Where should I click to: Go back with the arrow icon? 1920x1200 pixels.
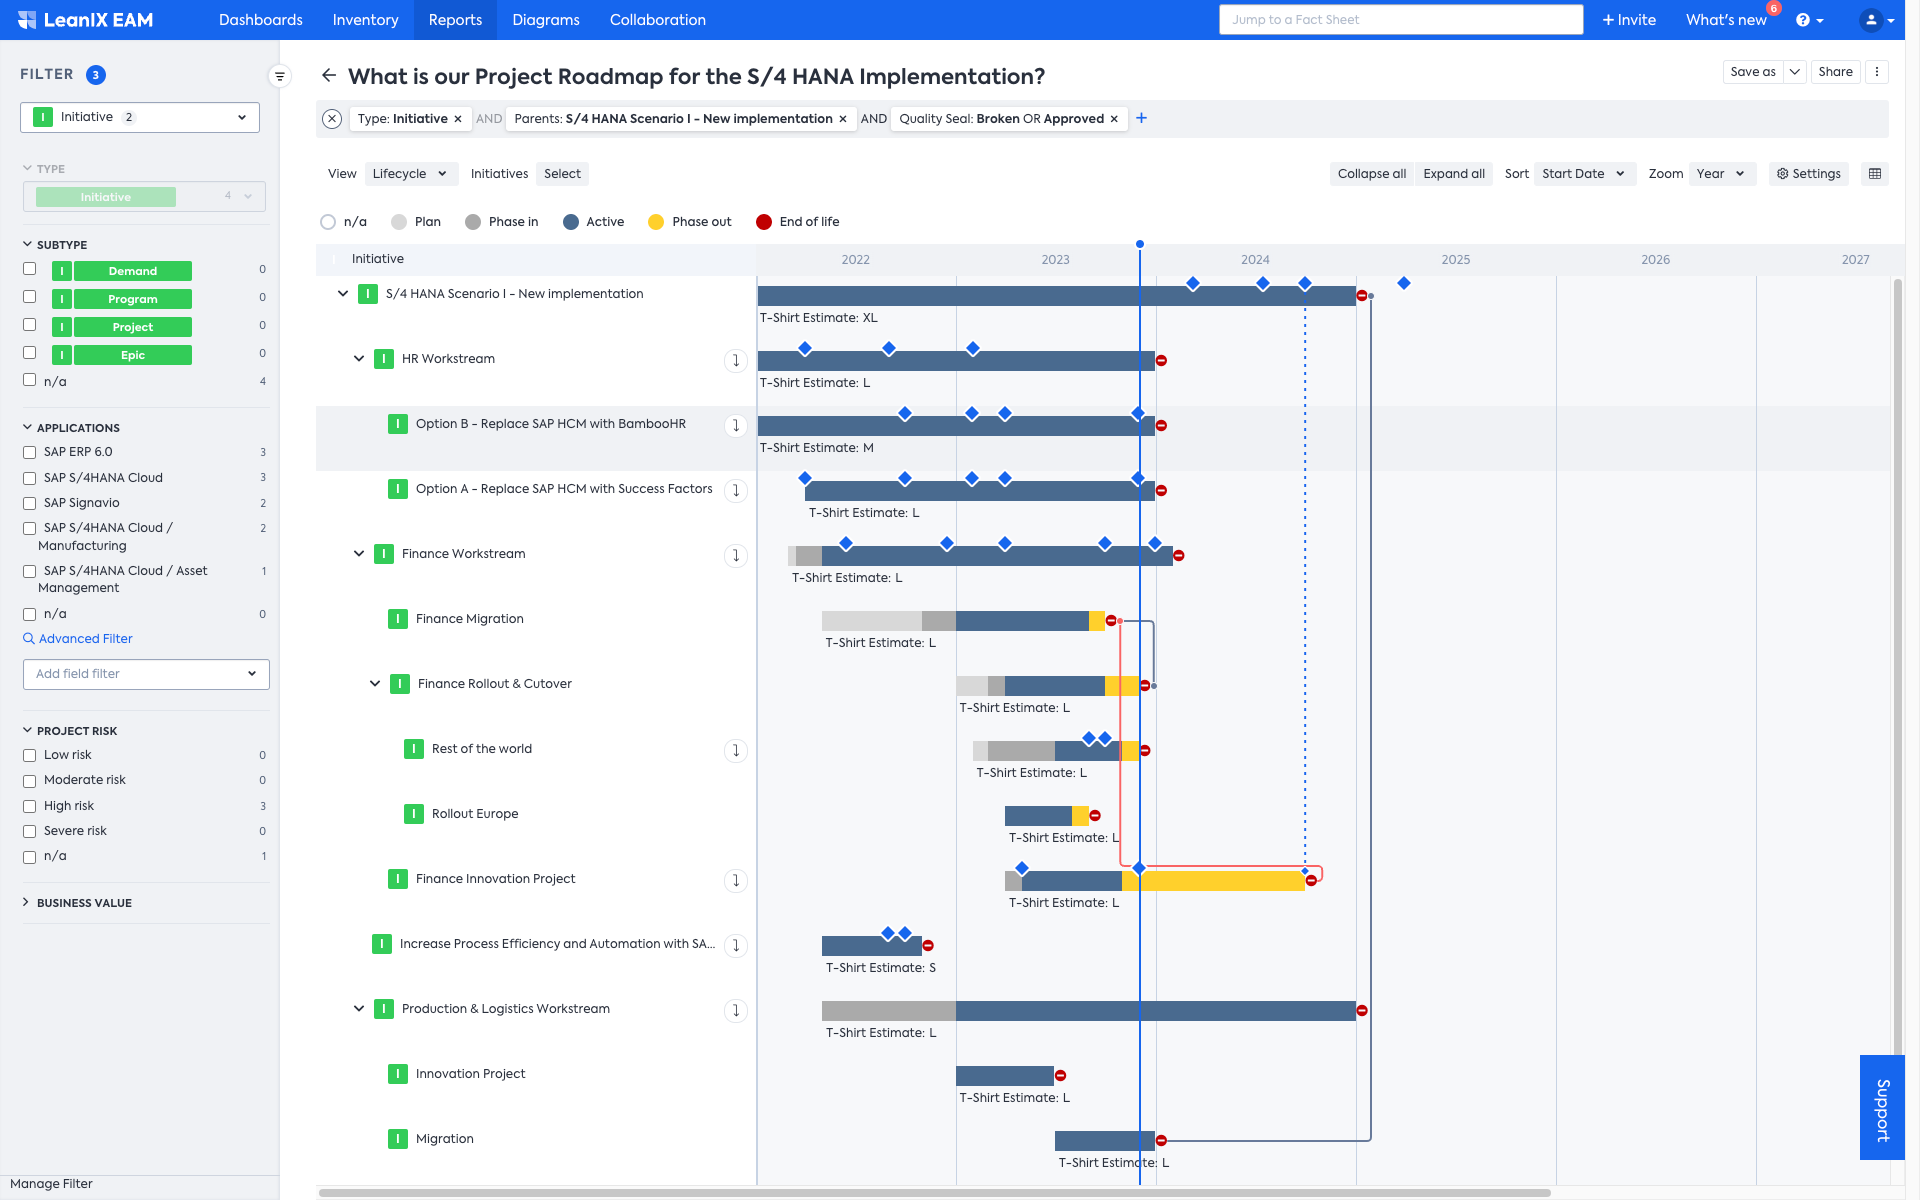coord(329,76)
